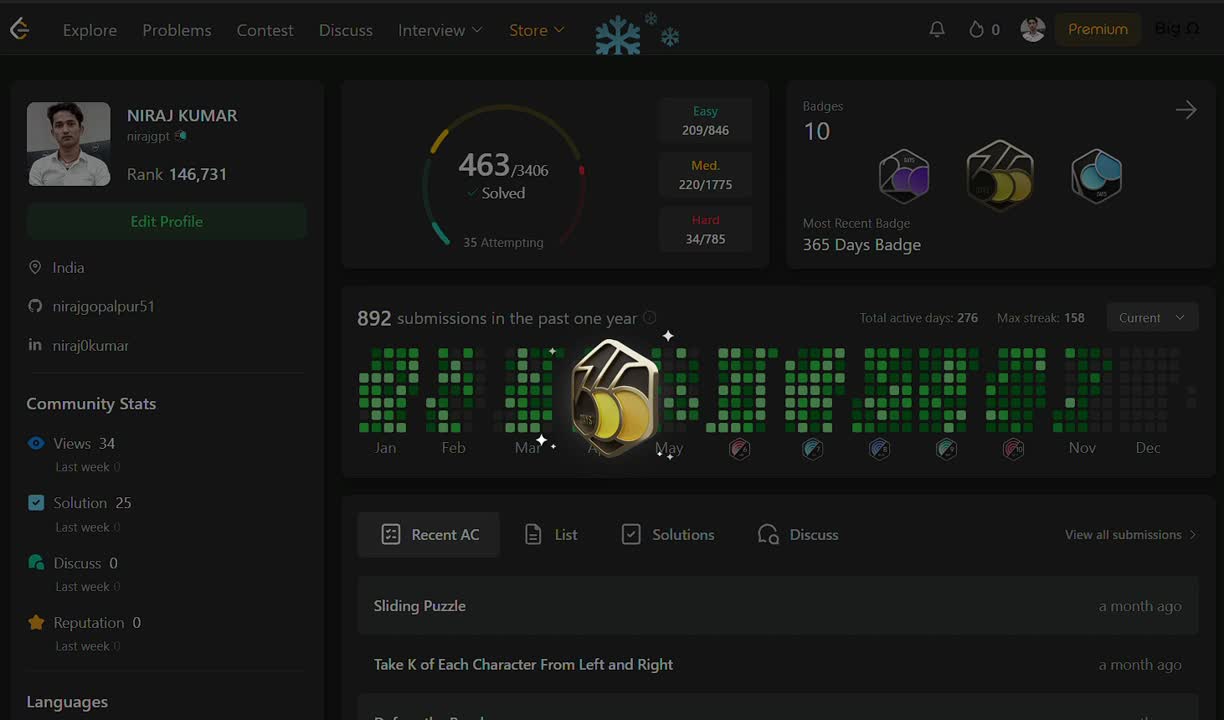
Task: Click the 365 Days Badge label
Action: click(x=862, y=245)
